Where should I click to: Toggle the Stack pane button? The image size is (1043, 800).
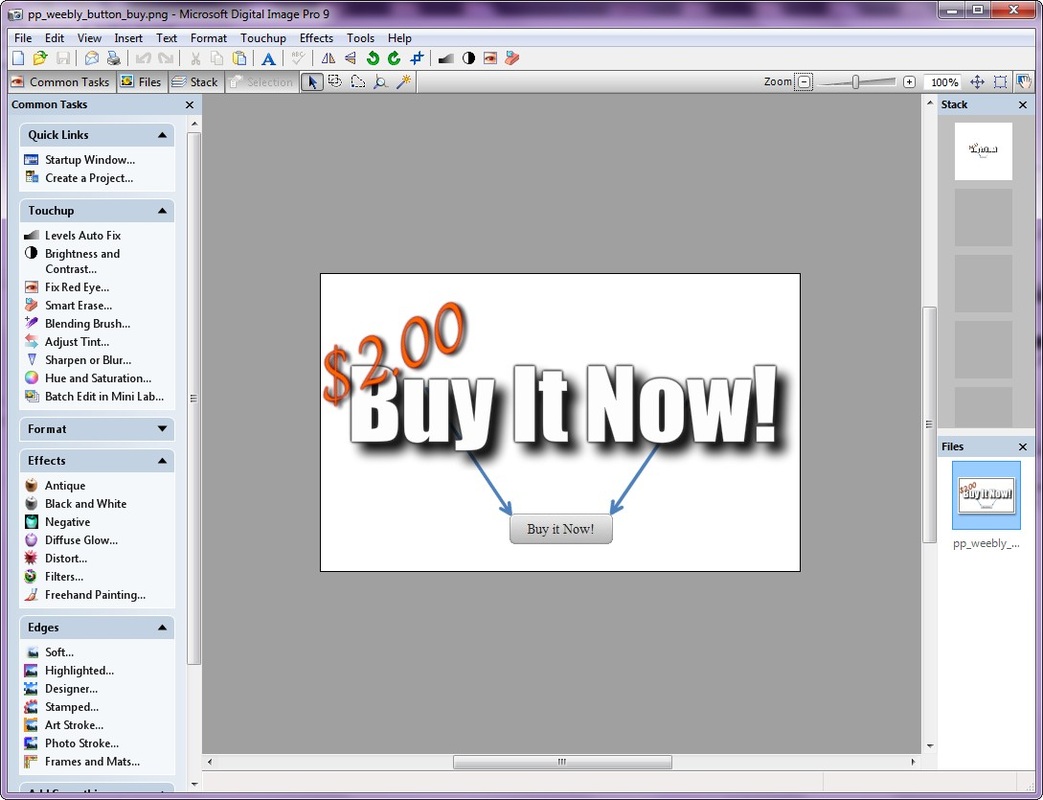tap(195, 82)
